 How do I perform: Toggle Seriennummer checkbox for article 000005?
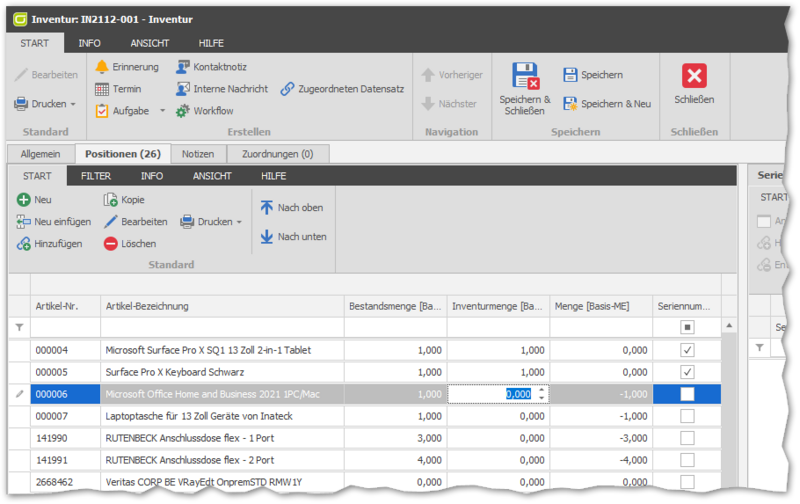tap(687, 372)
